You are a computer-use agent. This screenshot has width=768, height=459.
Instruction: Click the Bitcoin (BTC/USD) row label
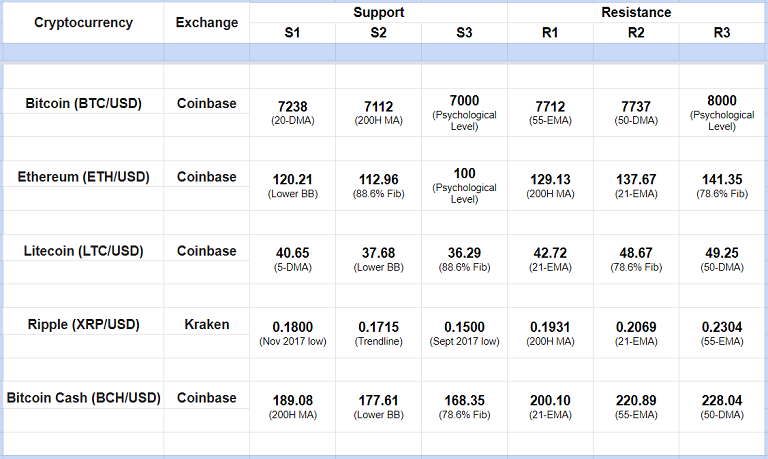coord(82,103)
